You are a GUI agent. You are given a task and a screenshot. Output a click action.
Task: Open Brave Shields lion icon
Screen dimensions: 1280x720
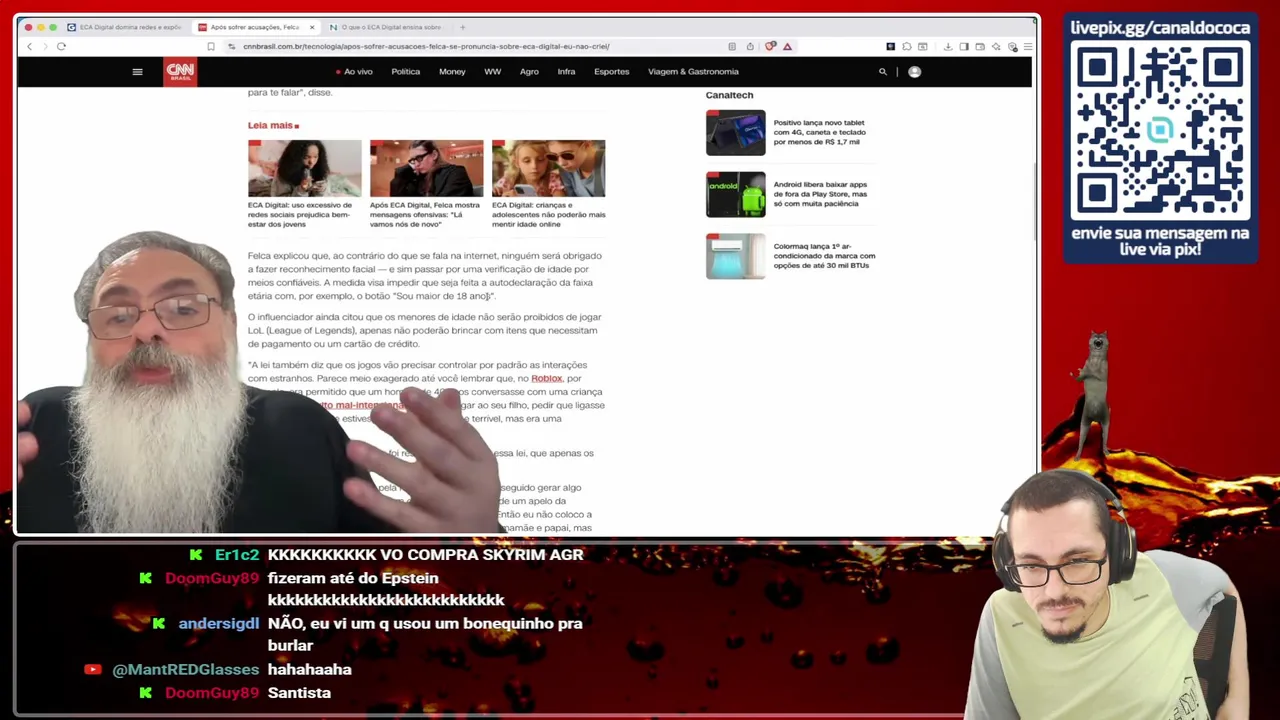click(770, 46)
